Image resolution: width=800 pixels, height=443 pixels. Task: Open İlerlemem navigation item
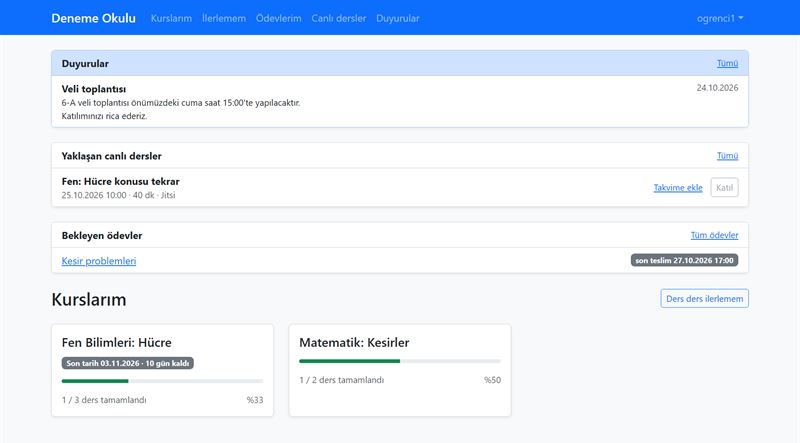(x=224, y=18)
